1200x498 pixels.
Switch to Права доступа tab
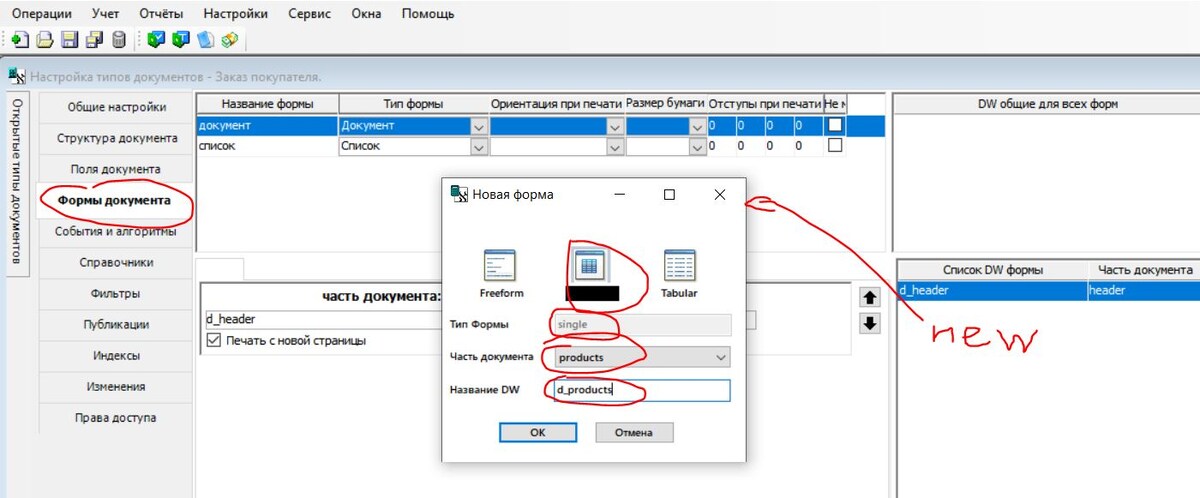[x=117, y=417]
